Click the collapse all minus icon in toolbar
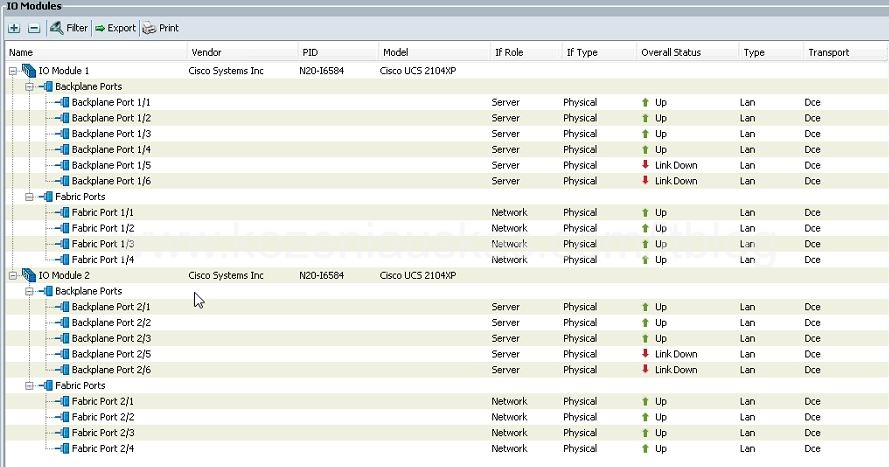 coord(32,28)
